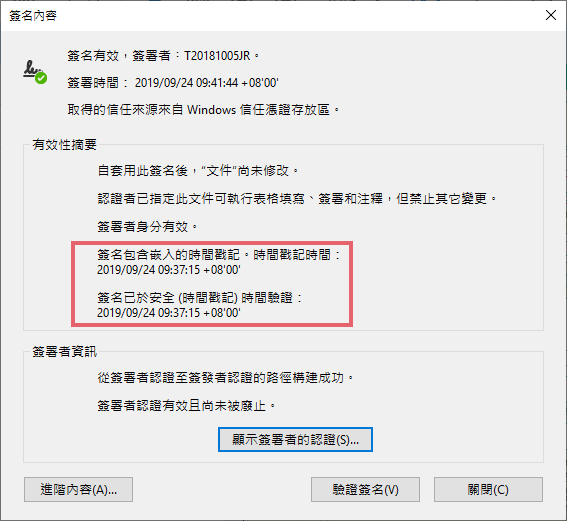
Task: Click the 有效性摘要 group heading
Action: [x=64, y=145]
